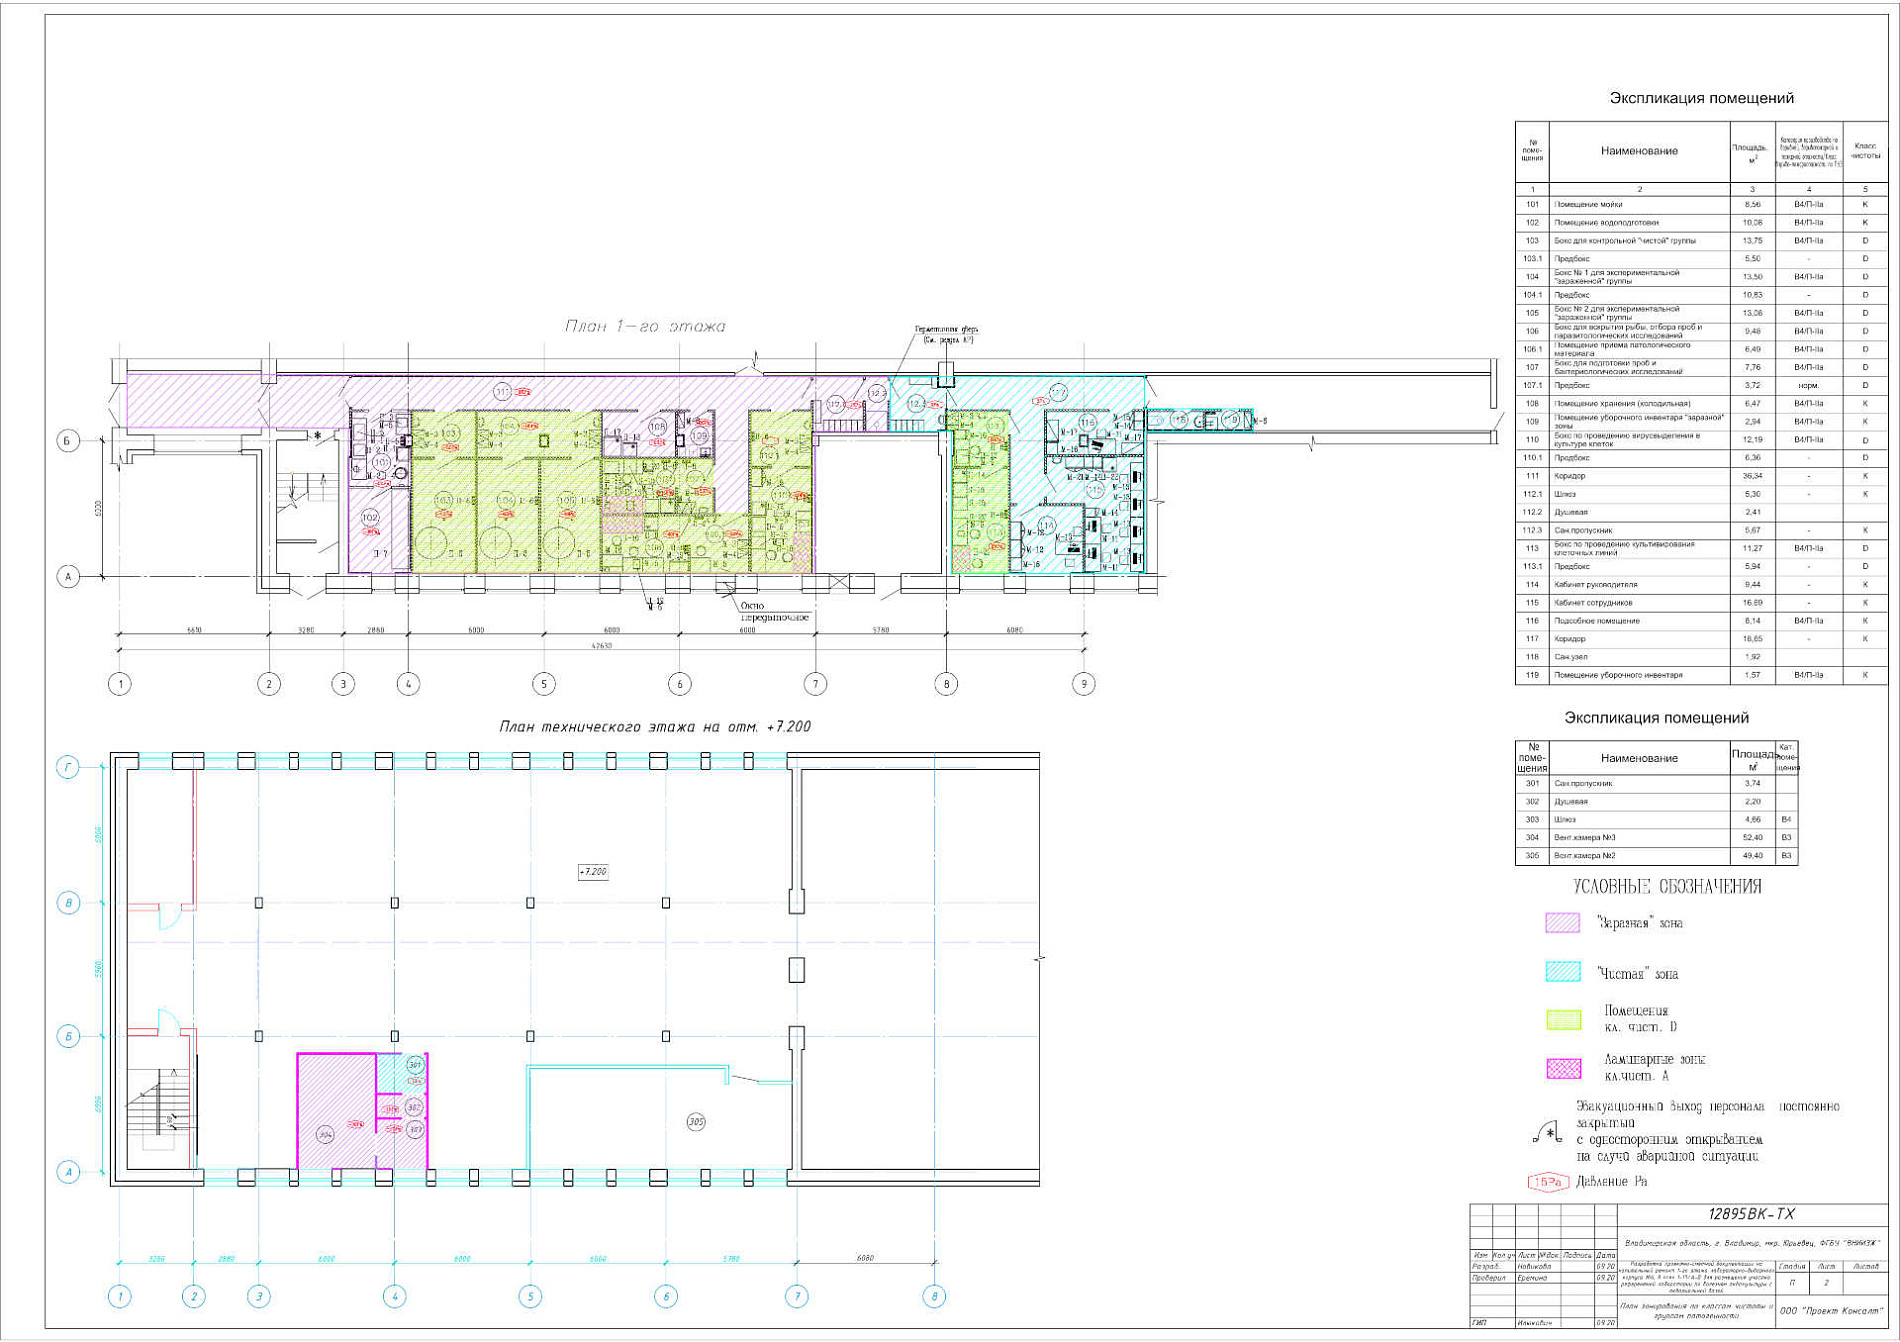Click the yellow-green class D rooms swatch
Viewport: 1900px width, 1342px height.
click(1563, 1019)
